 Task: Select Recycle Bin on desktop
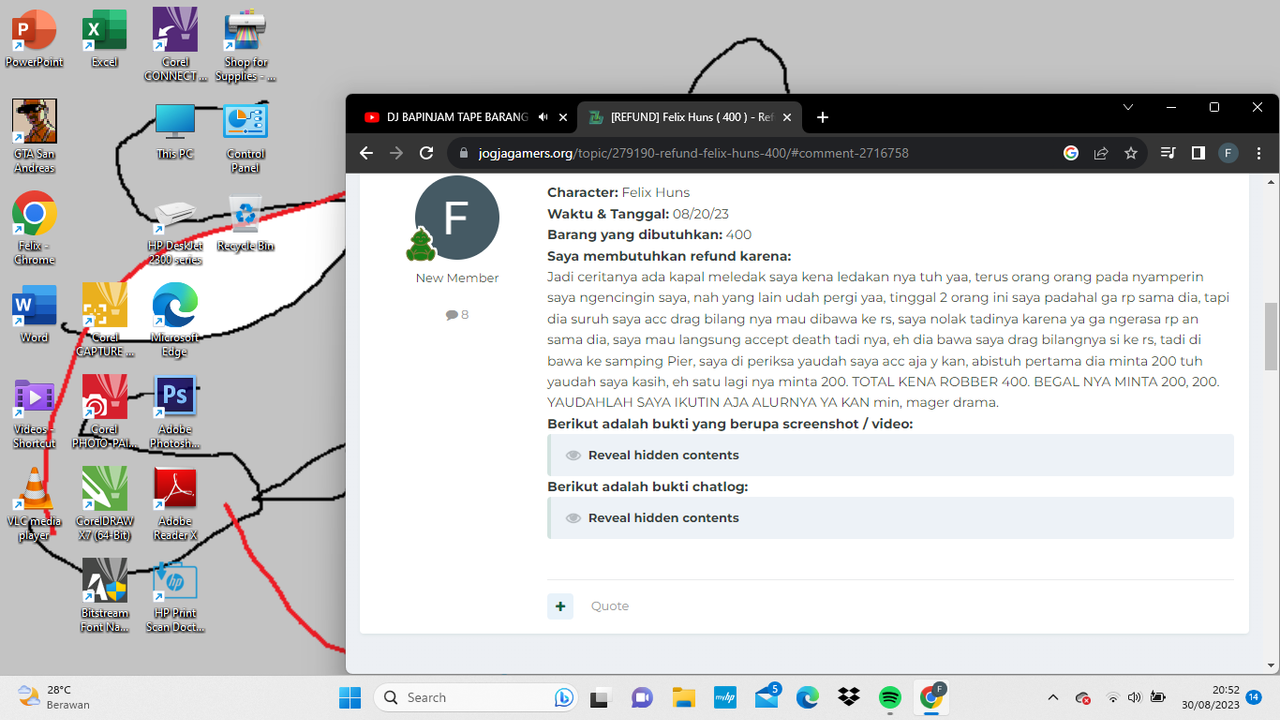tap(245, 222)
